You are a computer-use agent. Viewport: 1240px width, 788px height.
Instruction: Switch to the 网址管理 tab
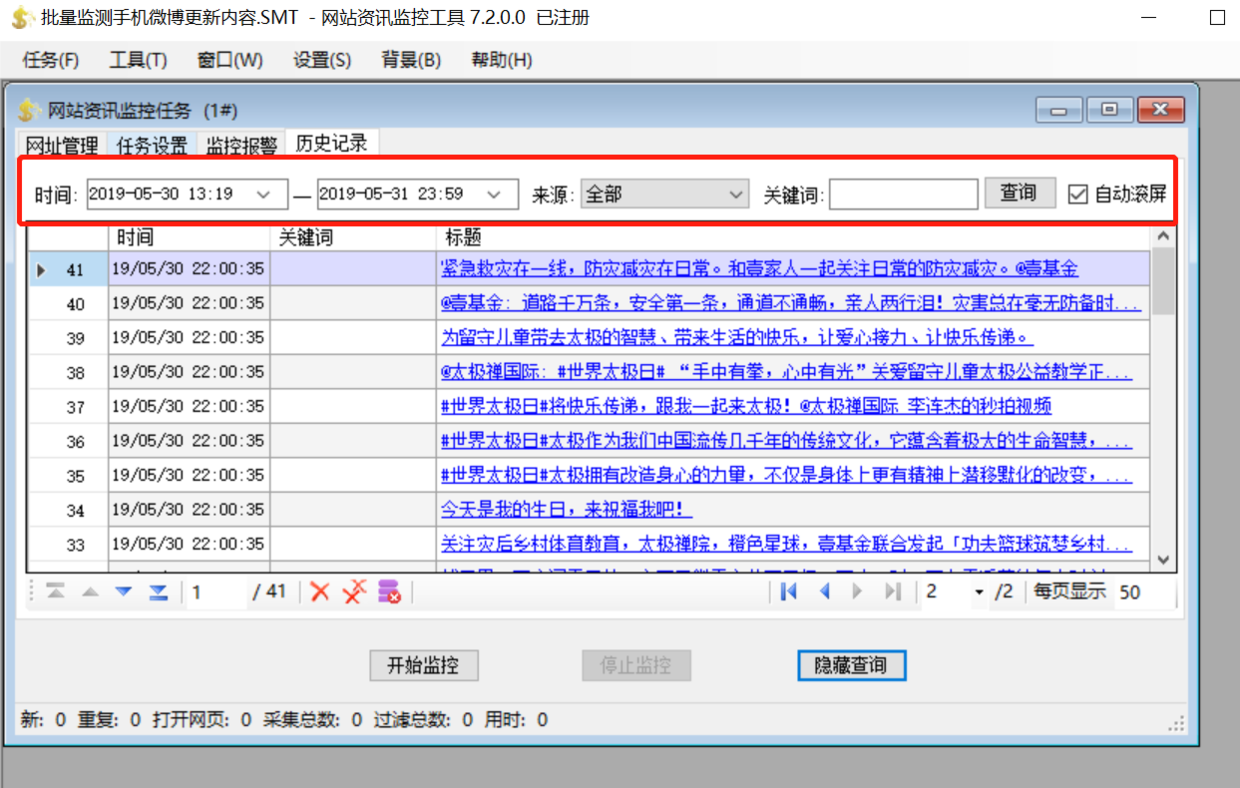coord(62,146)
